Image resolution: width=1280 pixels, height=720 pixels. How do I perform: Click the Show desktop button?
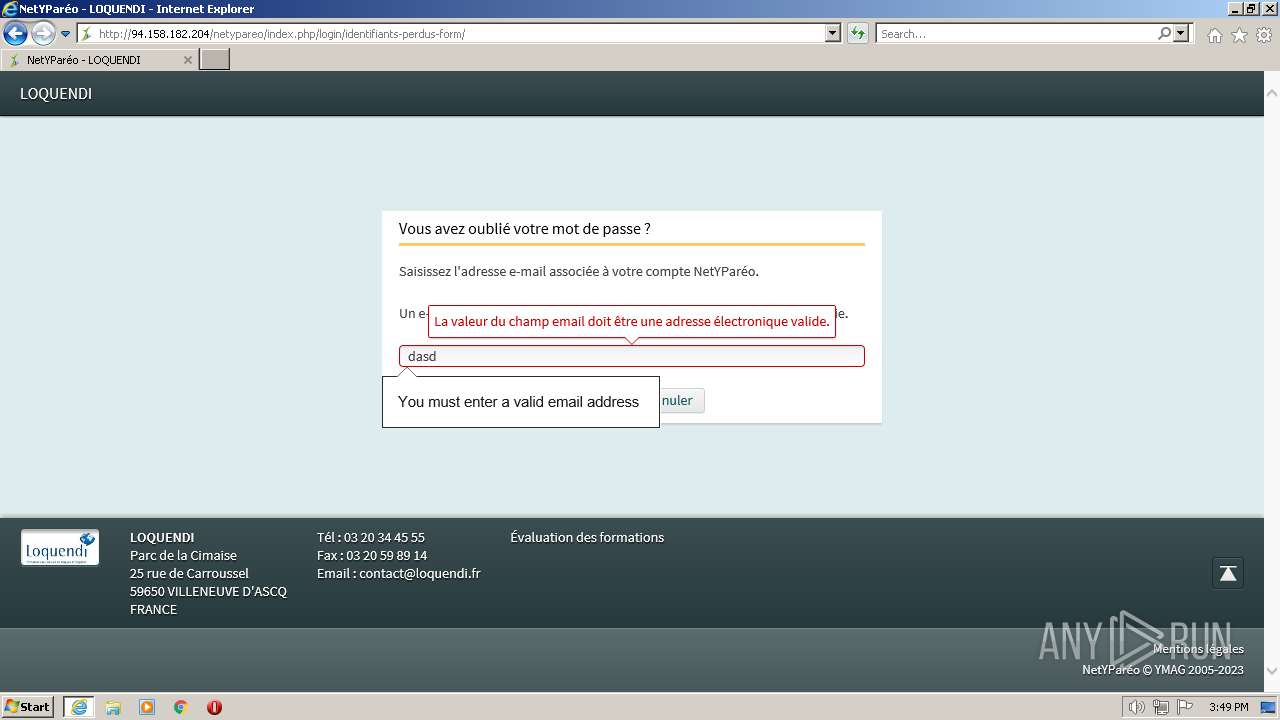click(1268, 707)
